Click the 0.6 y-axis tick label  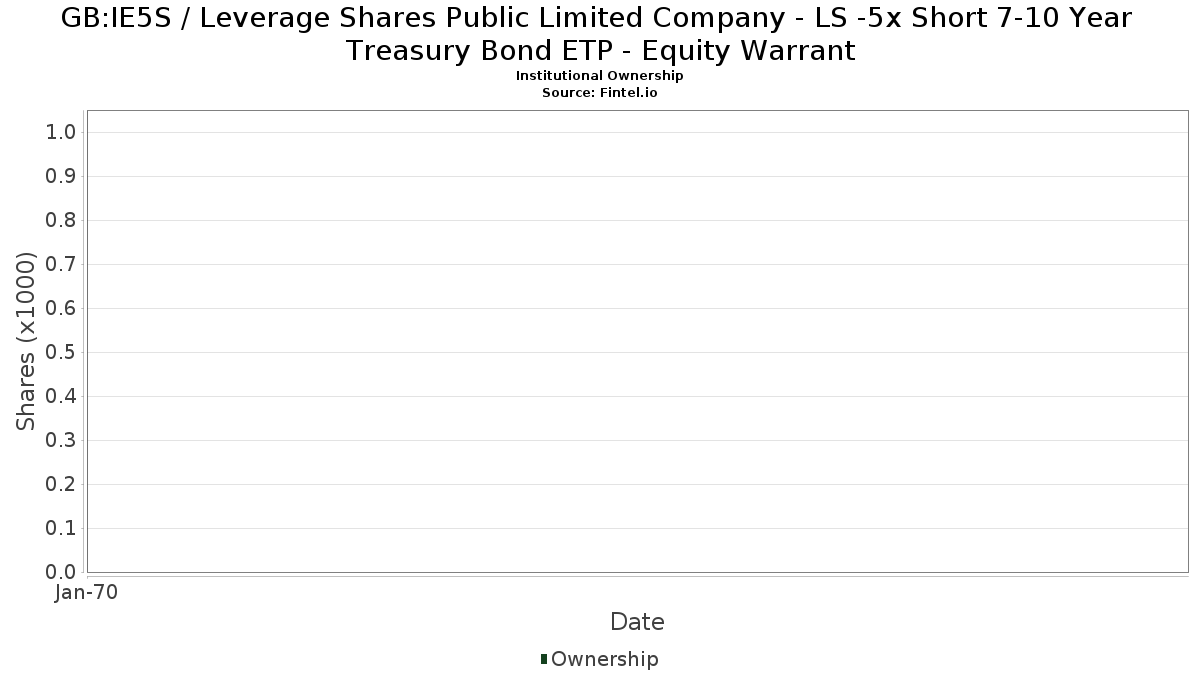62,309
